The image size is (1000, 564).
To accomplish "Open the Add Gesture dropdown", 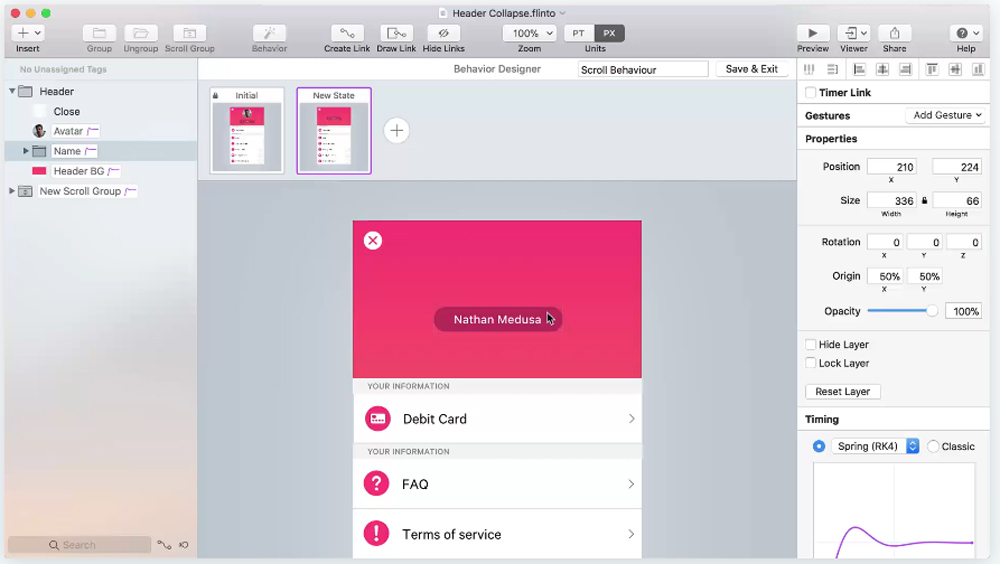I will (946, 115).
